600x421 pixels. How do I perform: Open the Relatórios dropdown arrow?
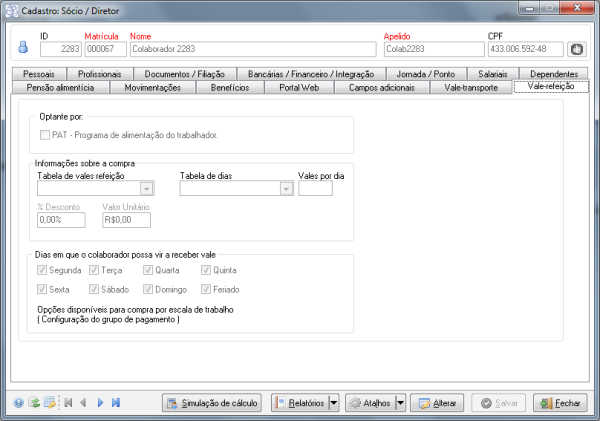(334, 403)
